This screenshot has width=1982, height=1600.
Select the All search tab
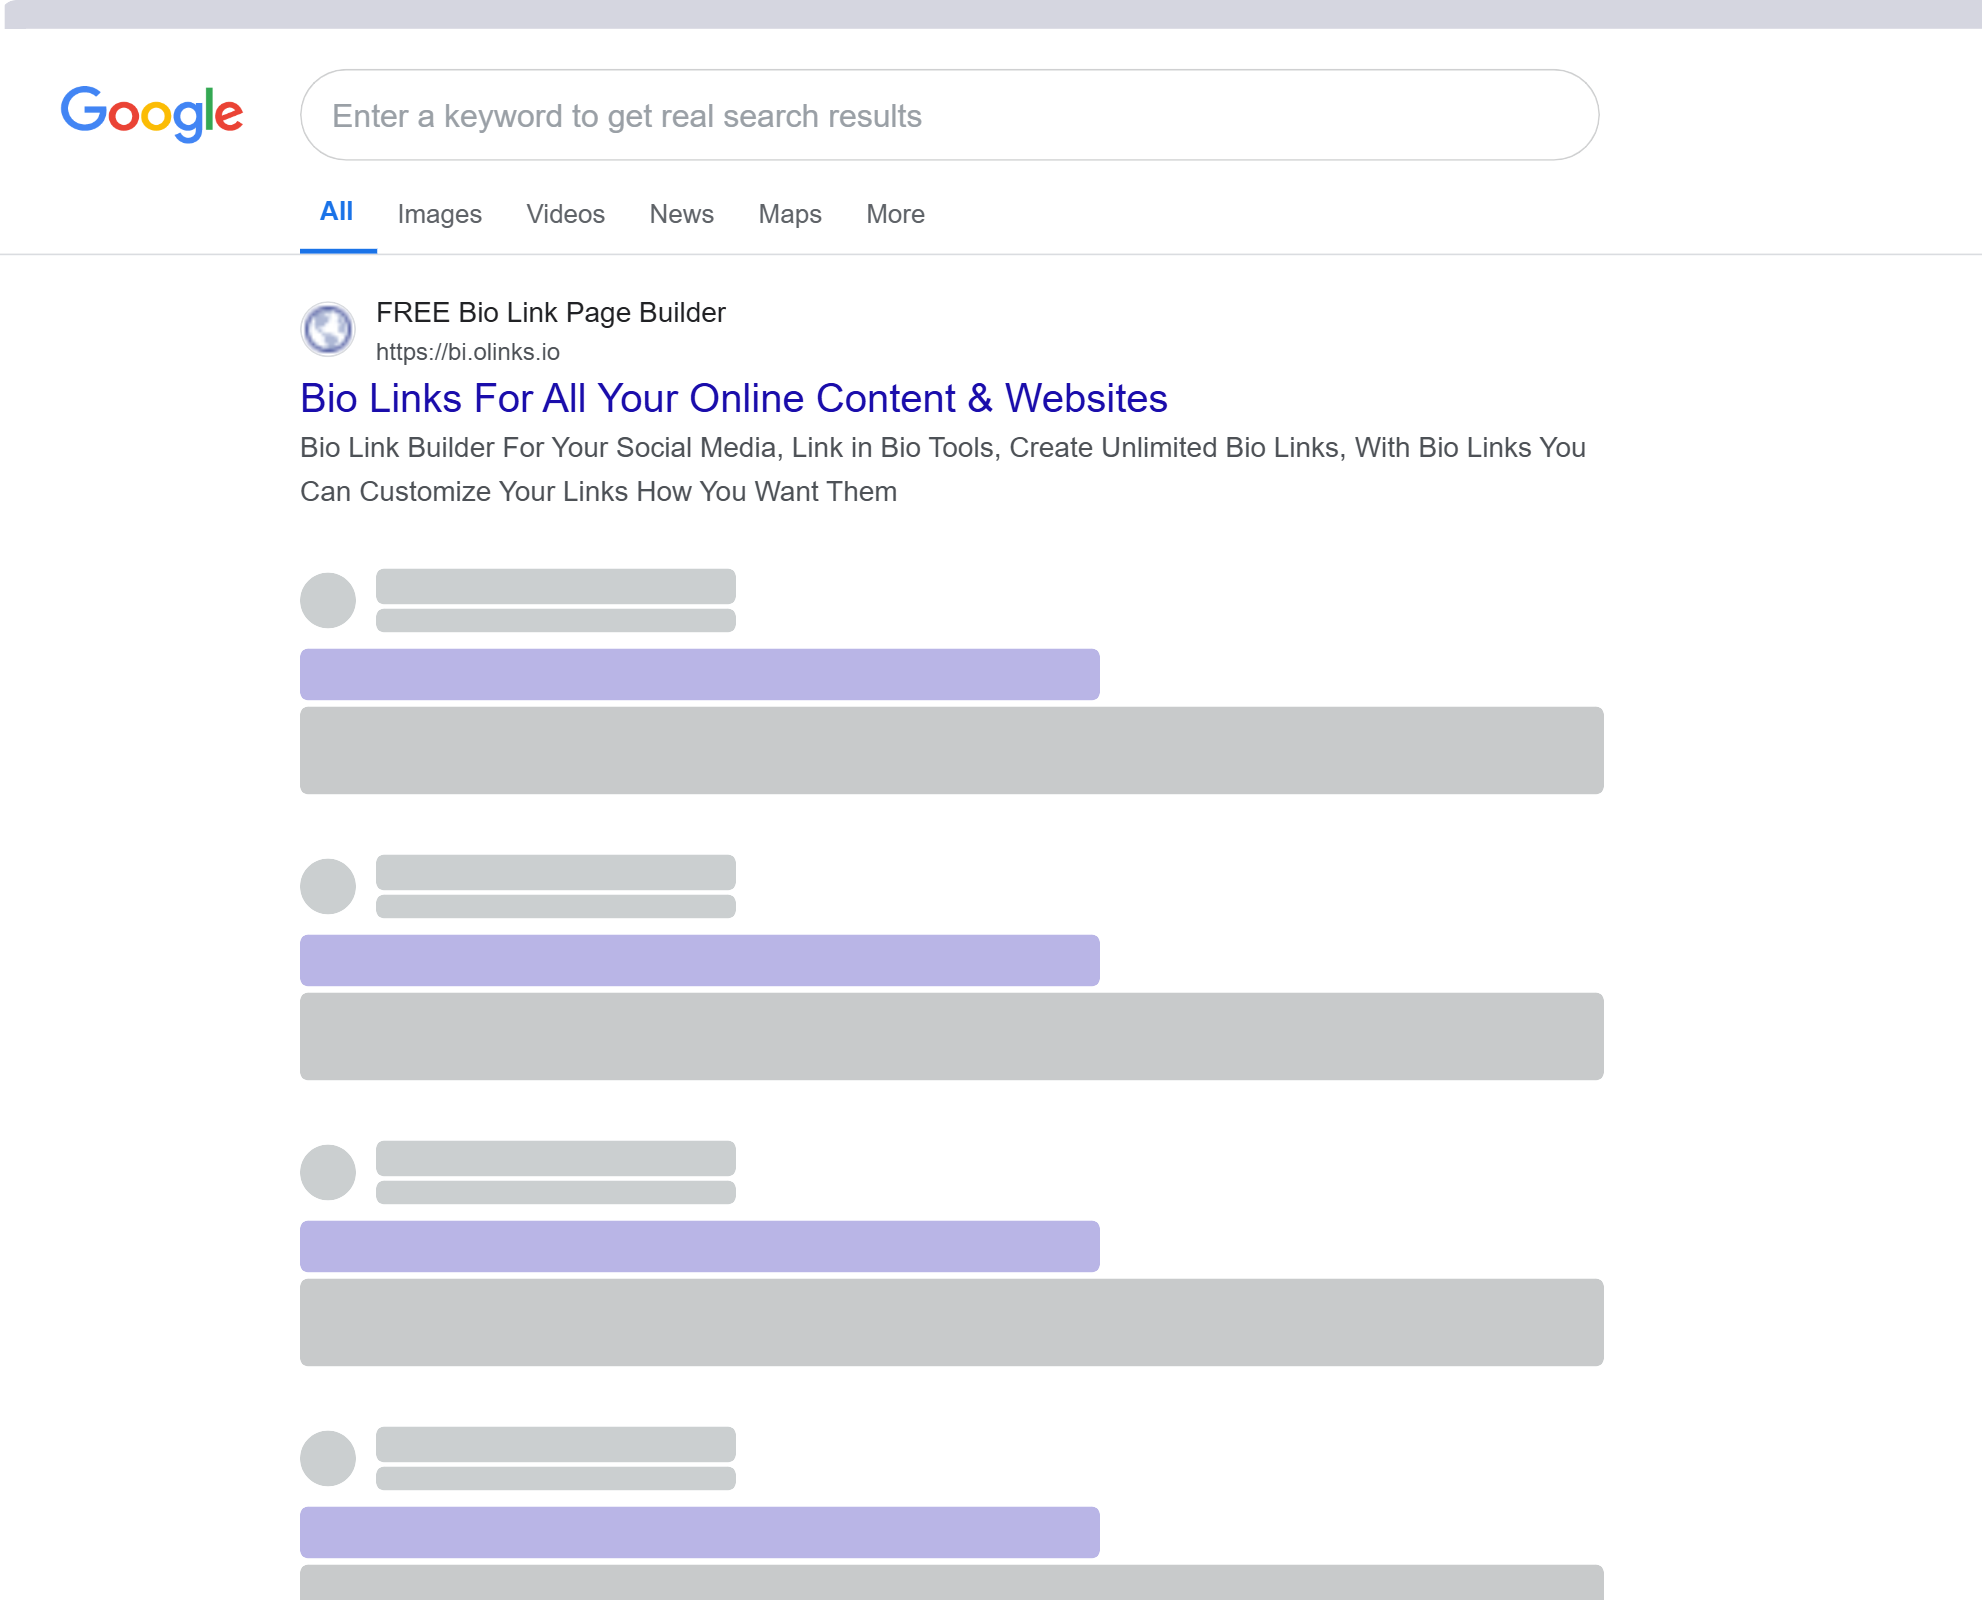click(x=337, y=212)
